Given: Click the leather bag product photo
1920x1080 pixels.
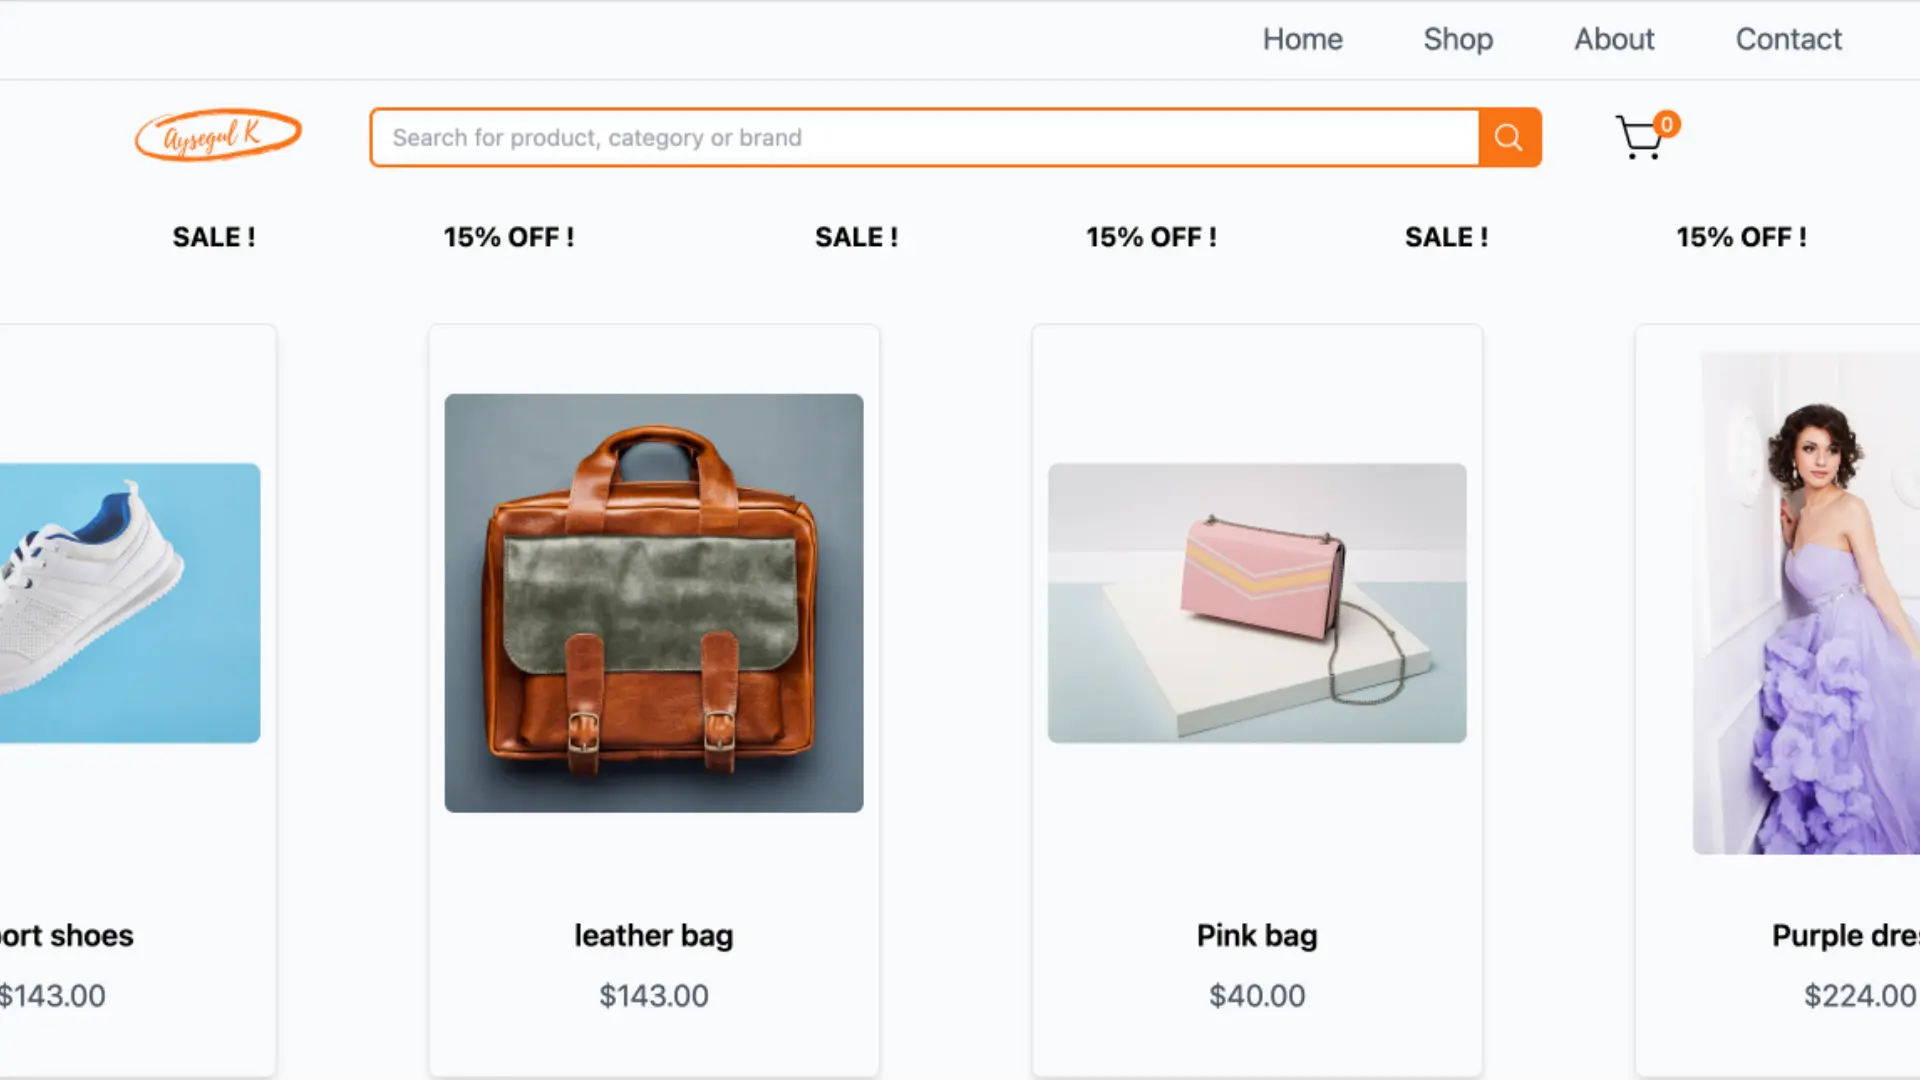Looking at the screenshot, I should [x=653, y=601].
